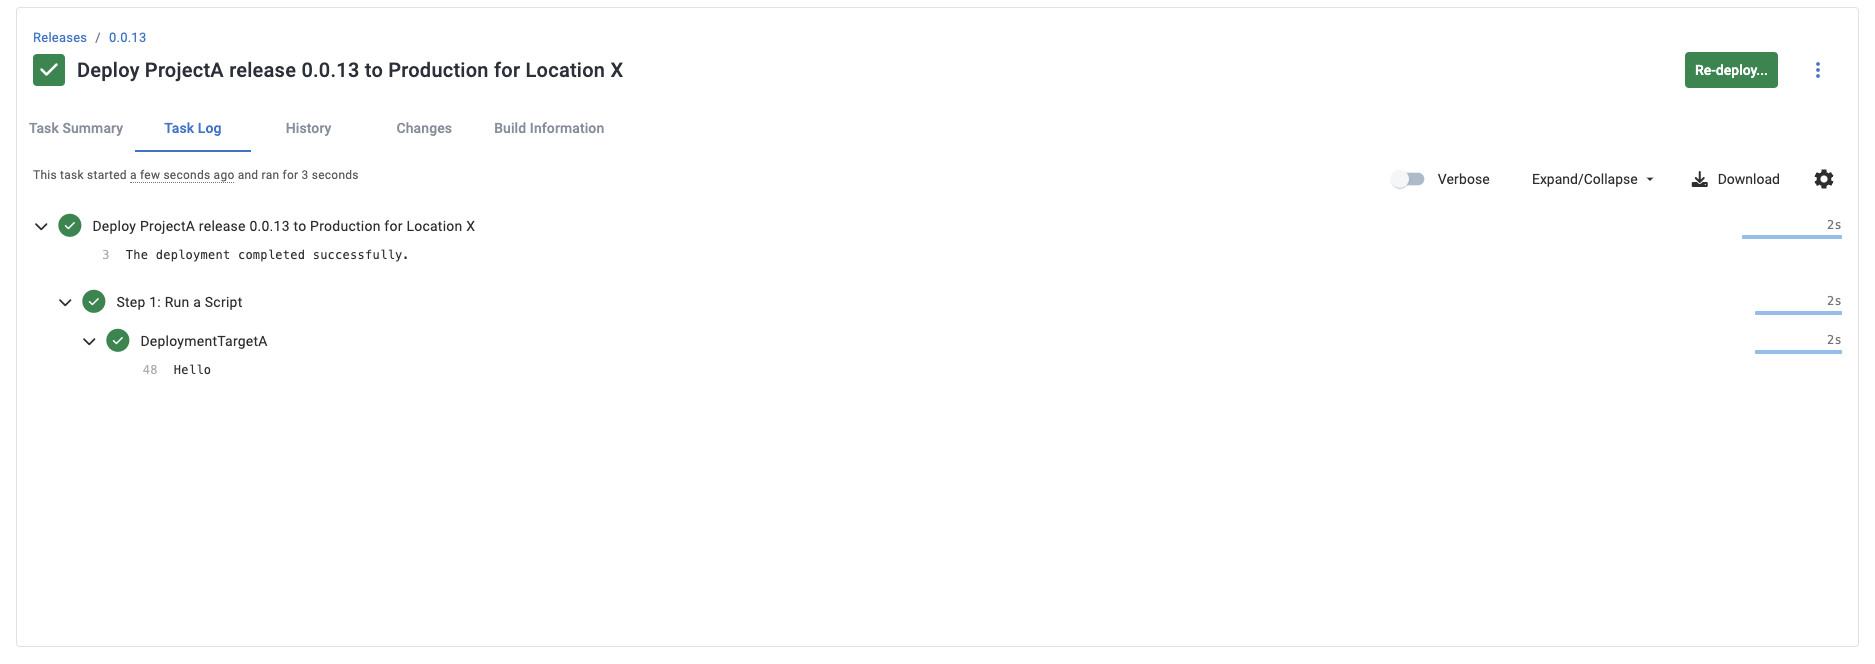Open the 0.0.13 breadcrumb link
This screenshot has height=664, width=1875.
coord(127,37)
